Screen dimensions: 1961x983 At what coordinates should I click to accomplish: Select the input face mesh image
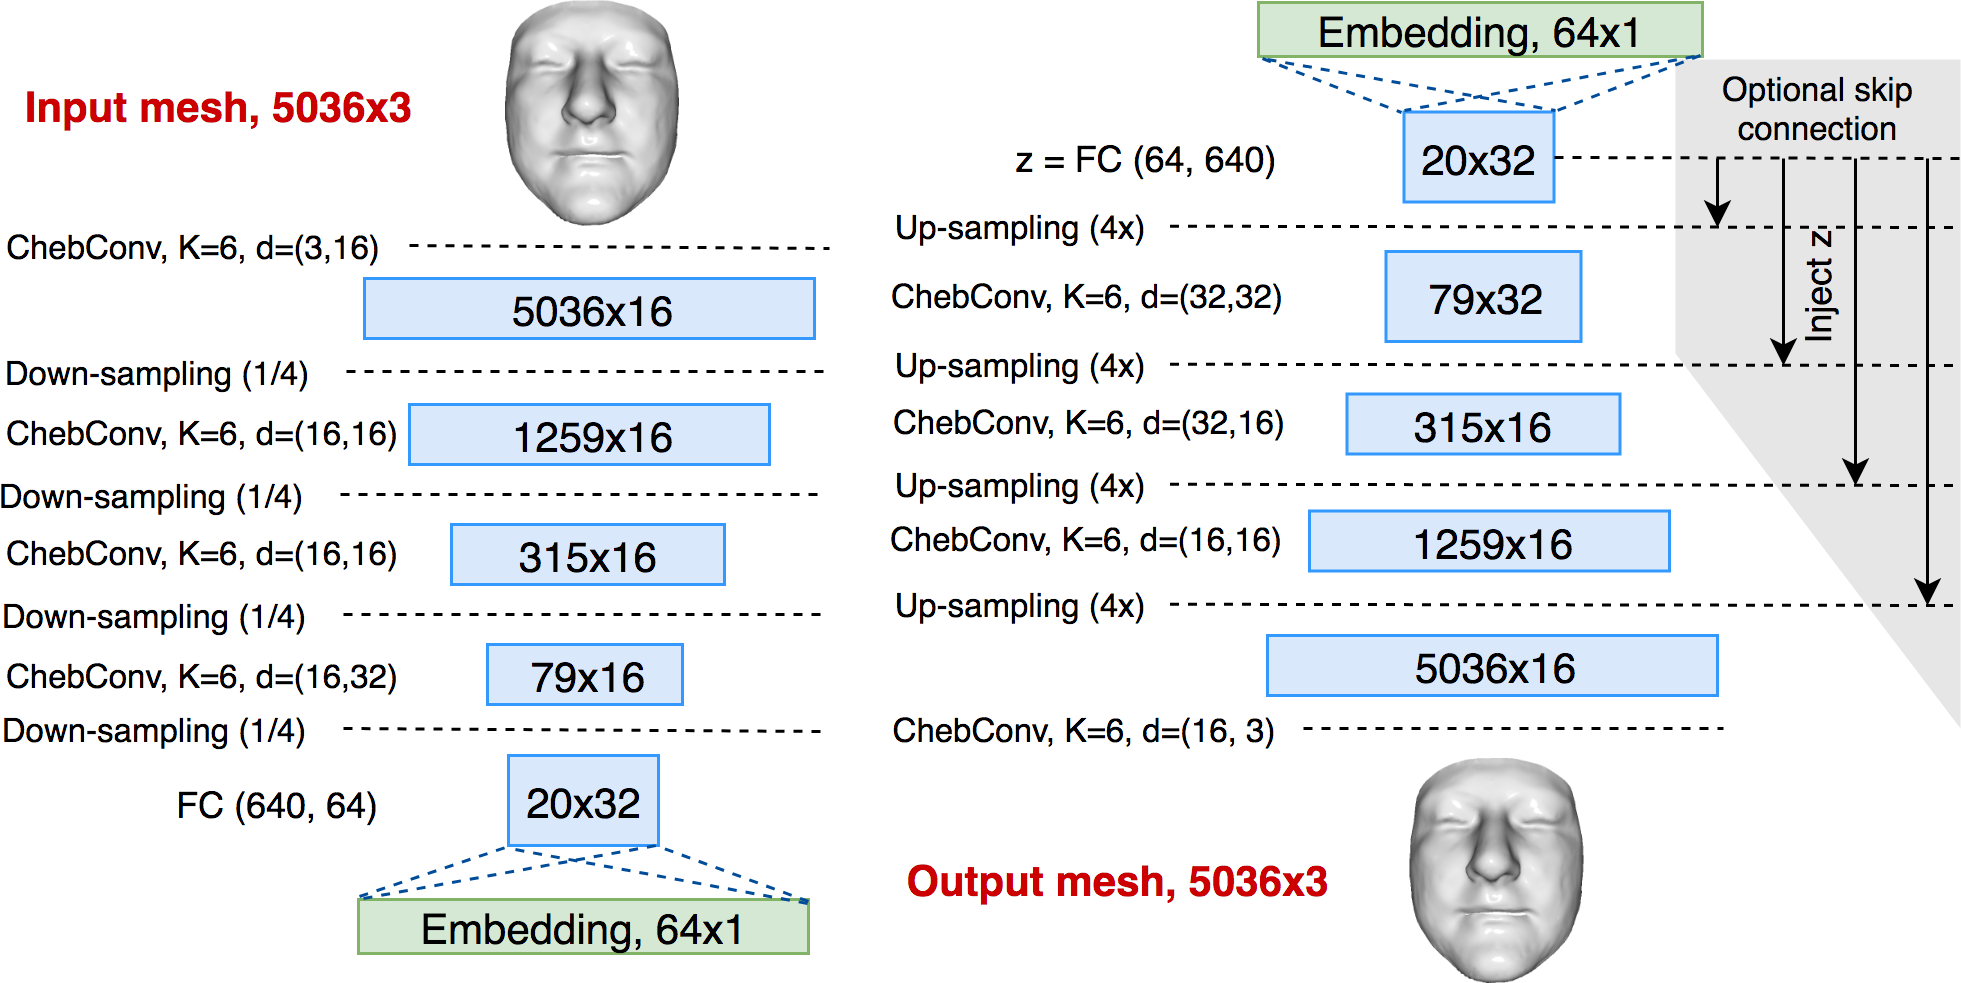click(x=592, y=113)
